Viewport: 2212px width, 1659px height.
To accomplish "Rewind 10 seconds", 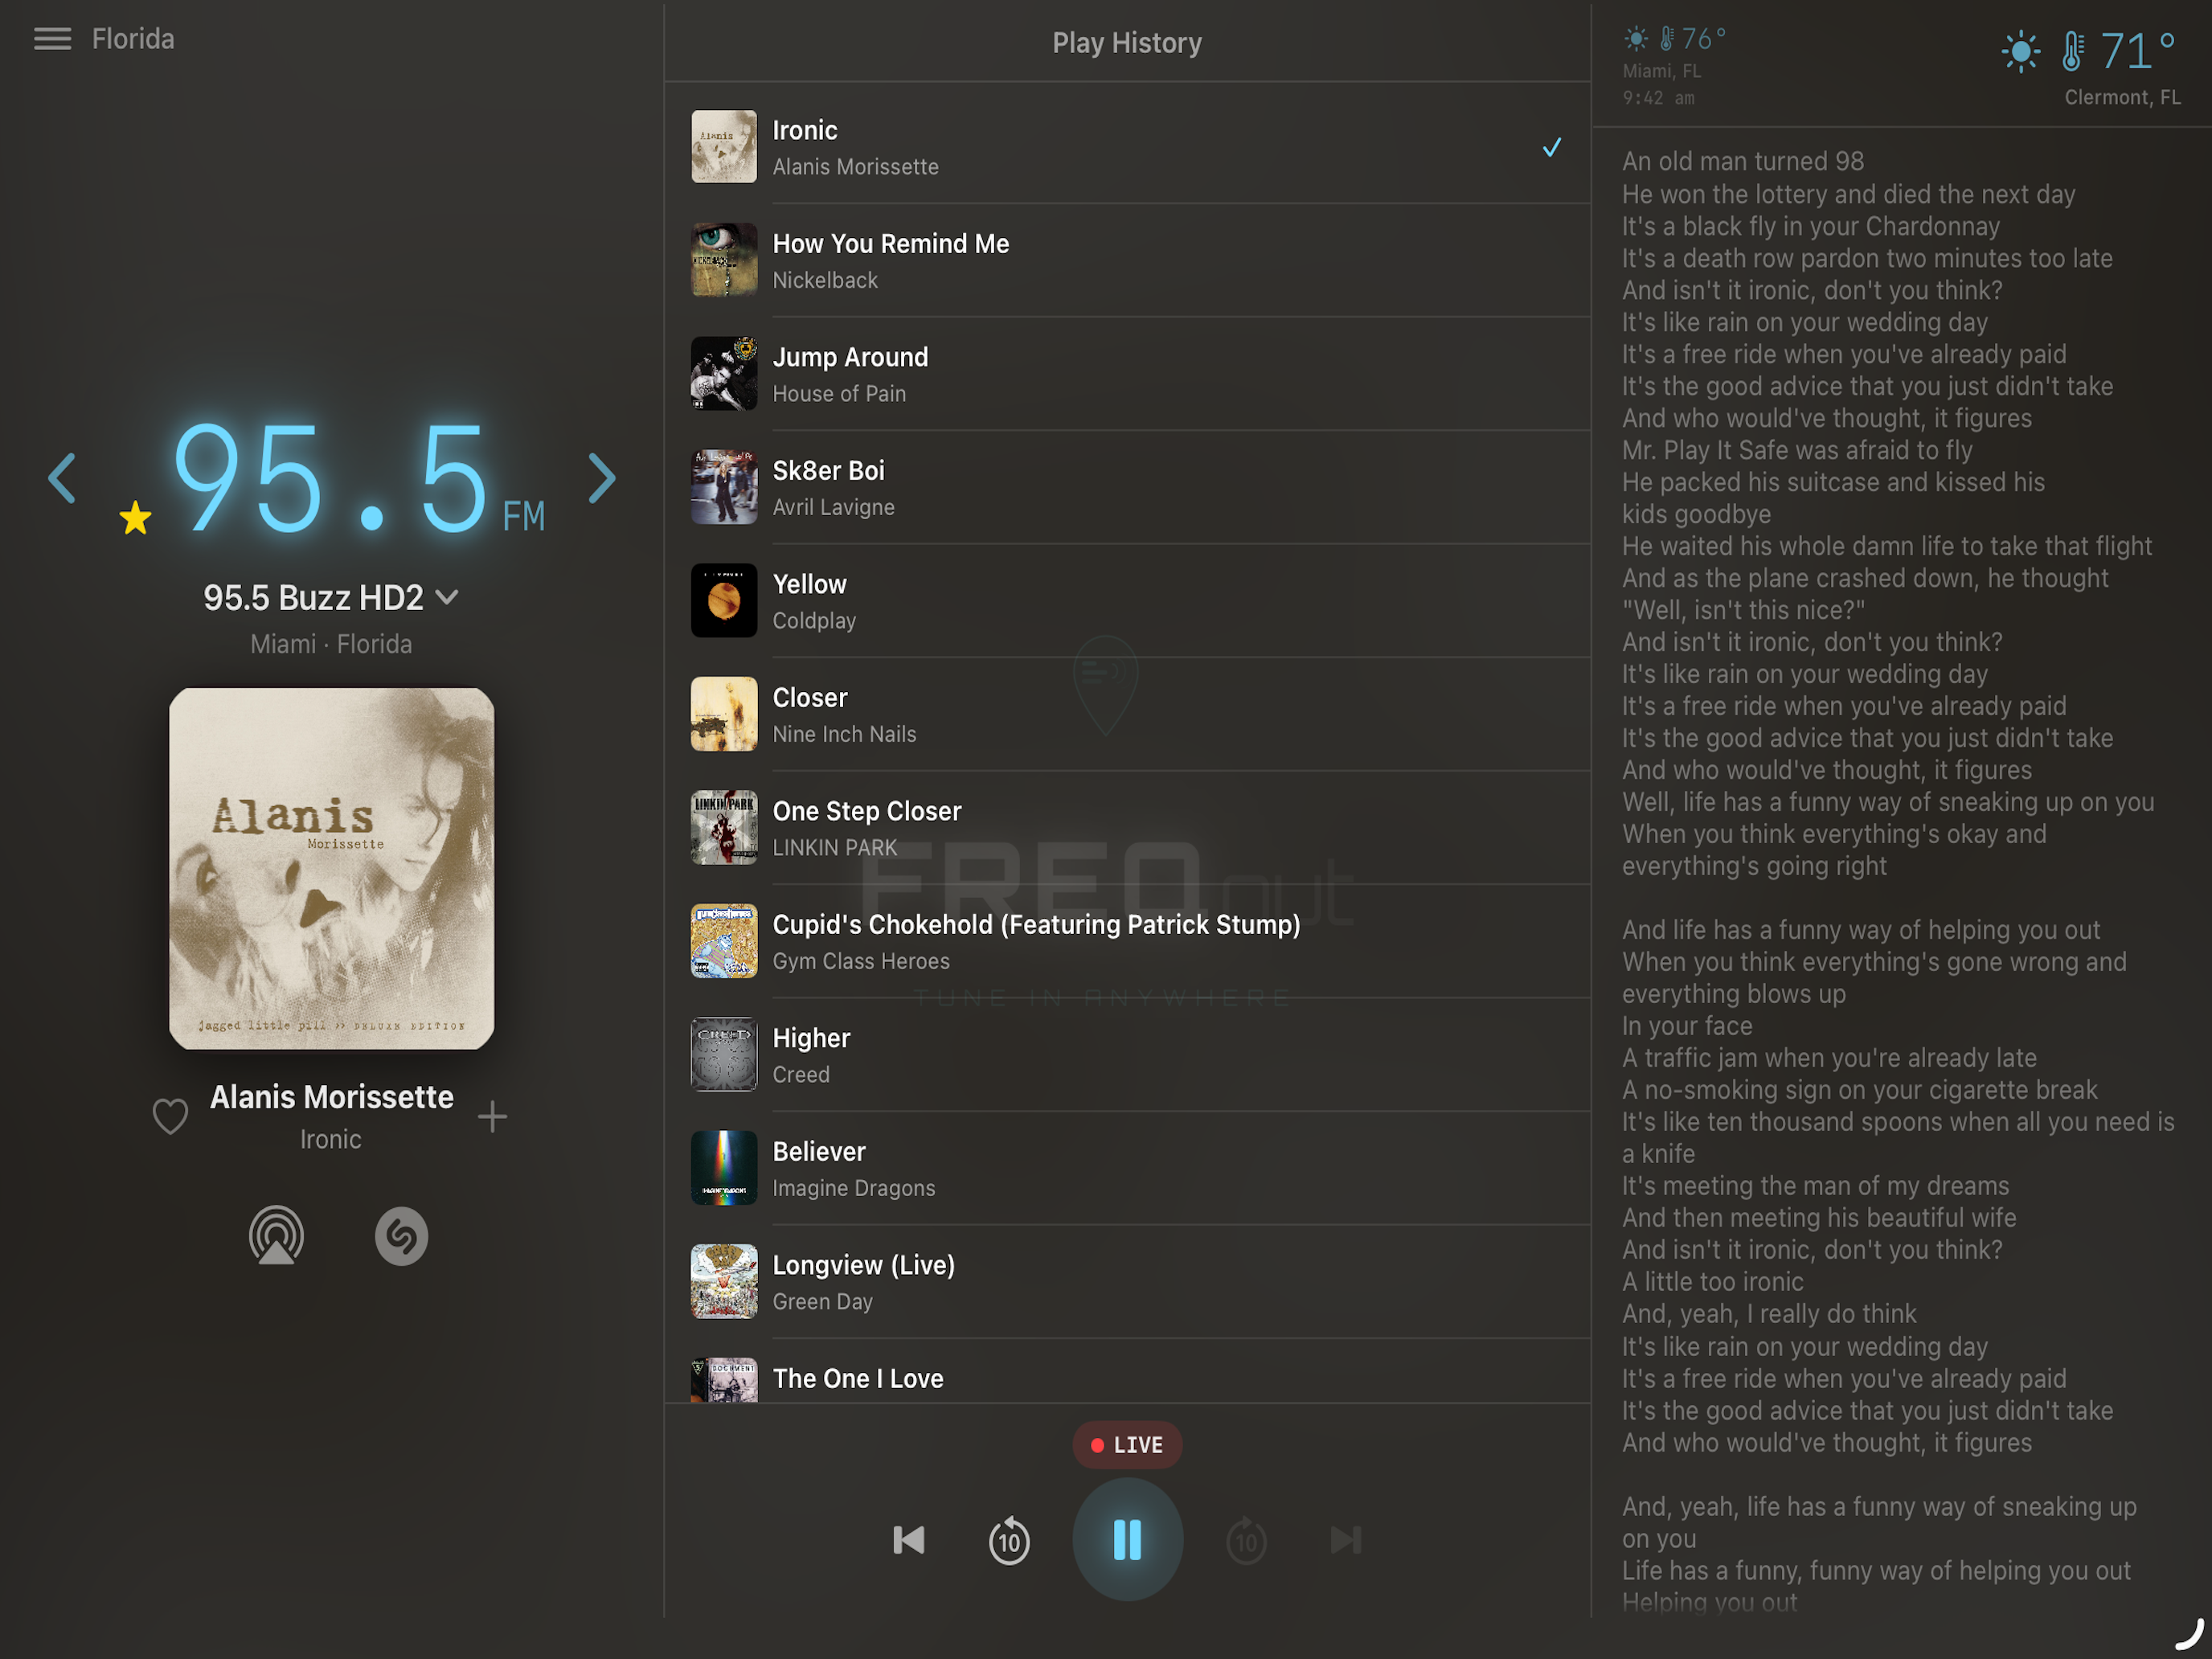I will (1009, 1540).
